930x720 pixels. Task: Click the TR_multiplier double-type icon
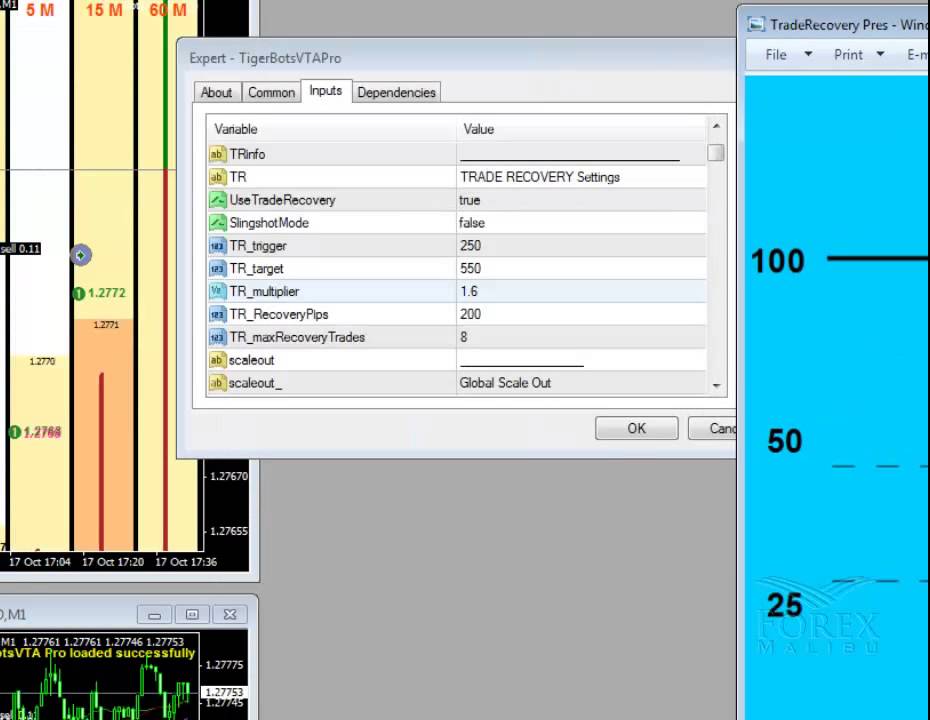coord(217,291)
